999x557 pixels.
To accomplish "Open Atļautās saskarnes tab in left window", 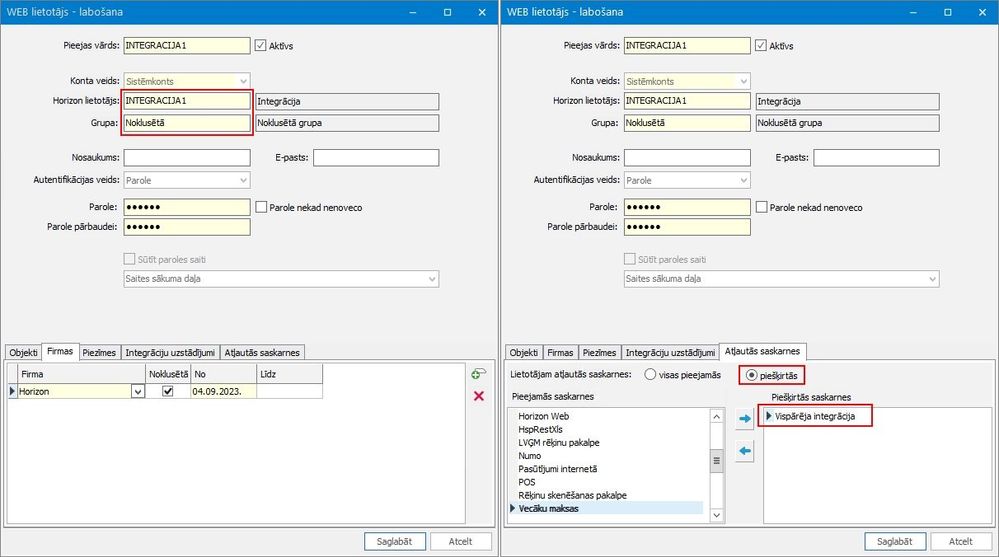I will click(x=262, y=352).
